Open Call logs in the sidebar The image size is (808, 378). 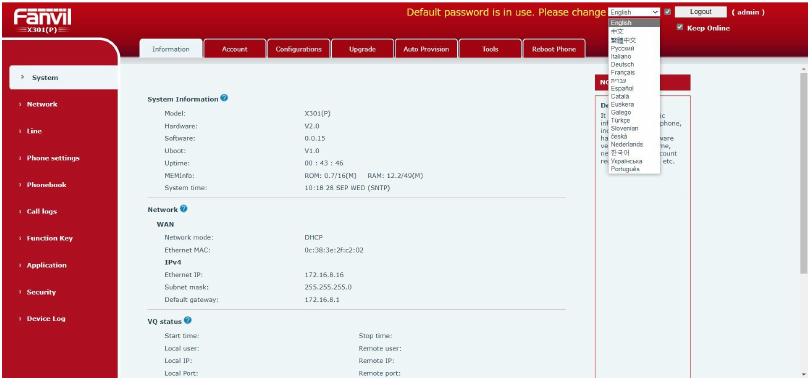point(42,211)
